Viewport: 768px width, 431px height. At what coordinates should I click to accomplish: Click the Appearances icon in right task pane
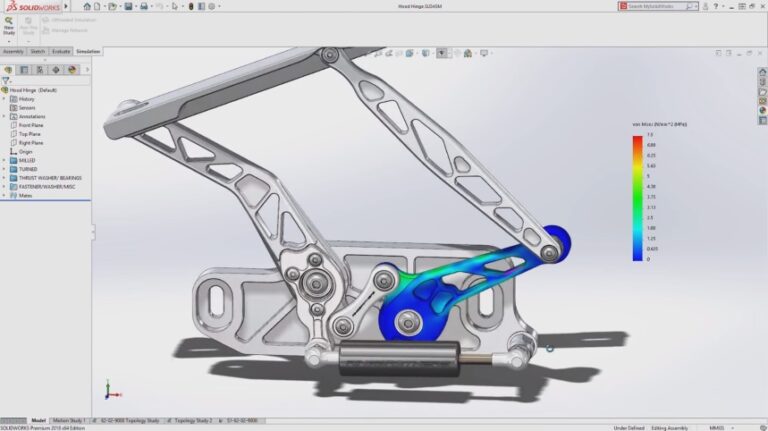tap(762, 111)
